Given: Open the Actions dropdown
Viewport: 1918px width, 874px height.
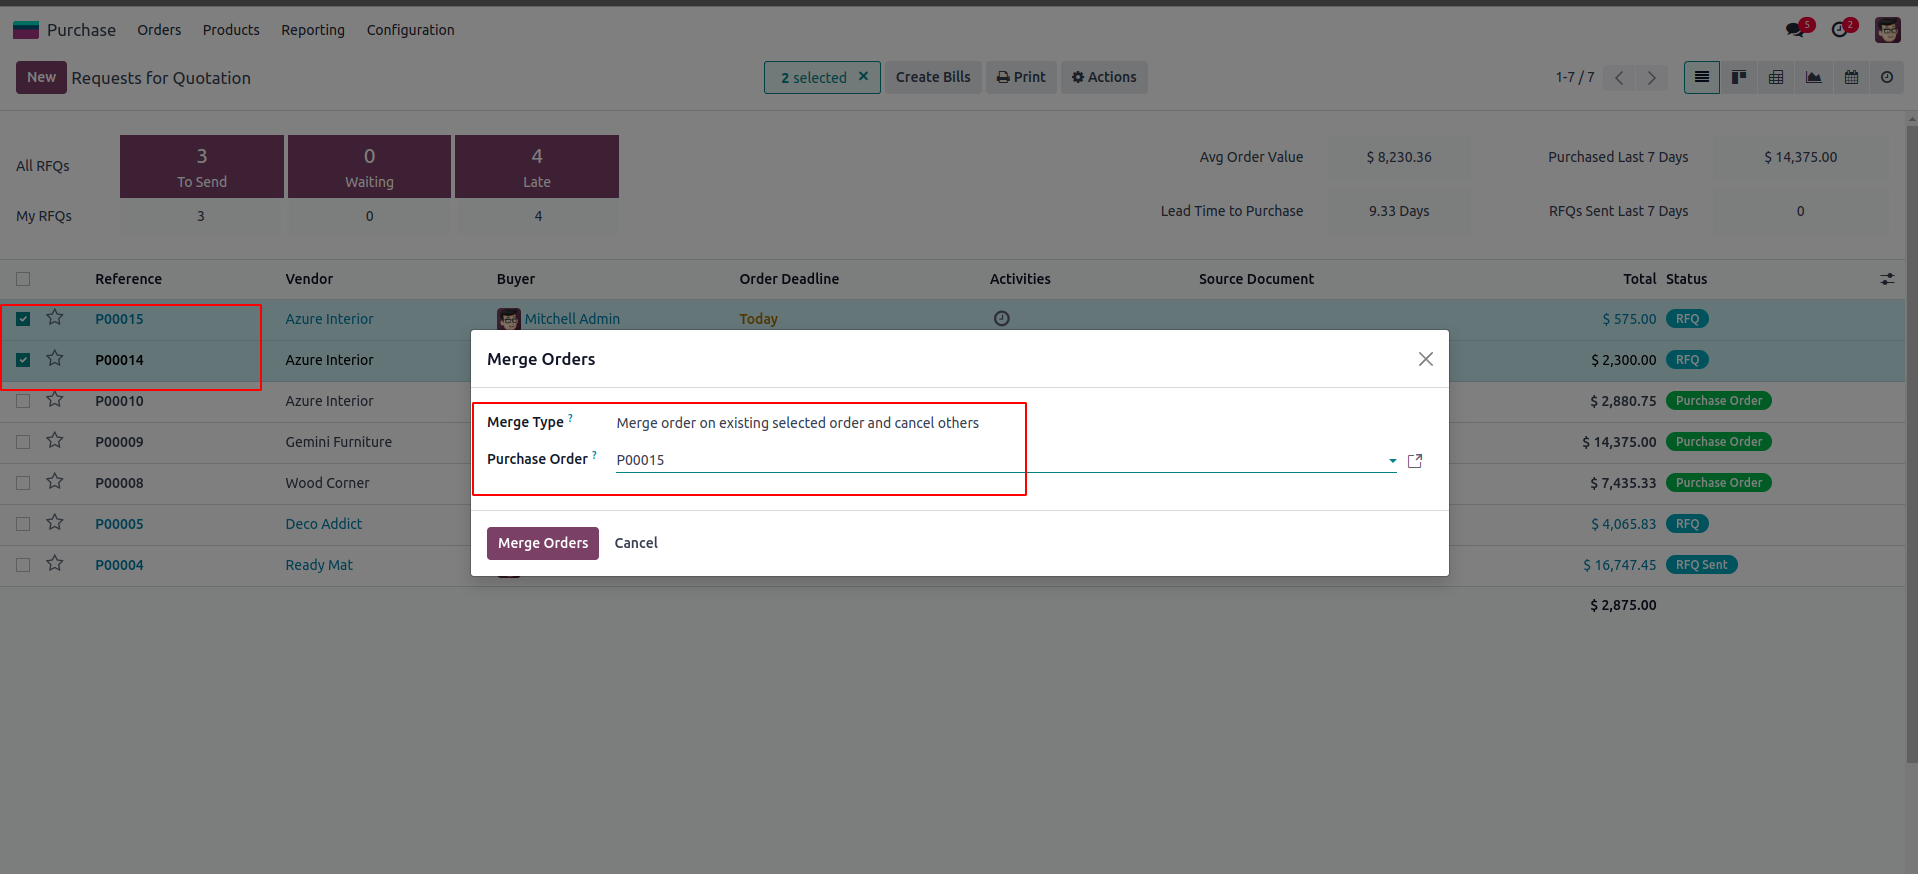Looking at the screenshot, I should (x=1104, y=77).
